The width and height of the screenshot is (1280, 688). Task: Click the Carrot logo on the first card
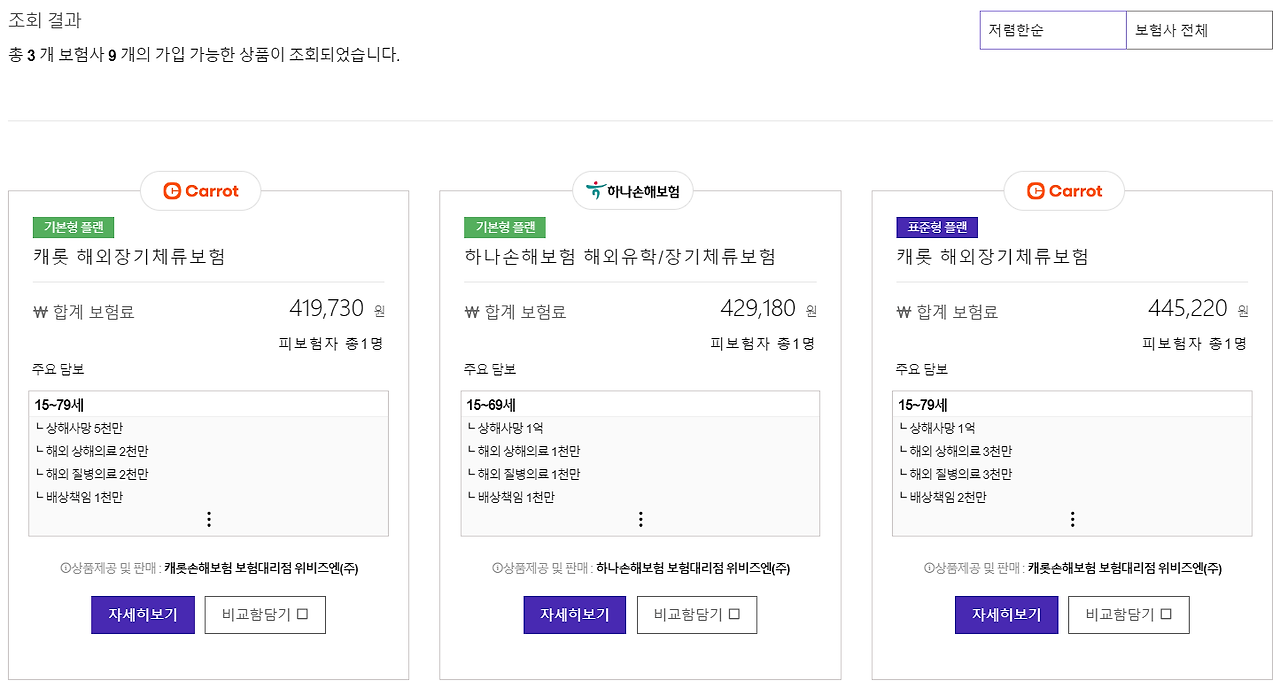[200, 190]
